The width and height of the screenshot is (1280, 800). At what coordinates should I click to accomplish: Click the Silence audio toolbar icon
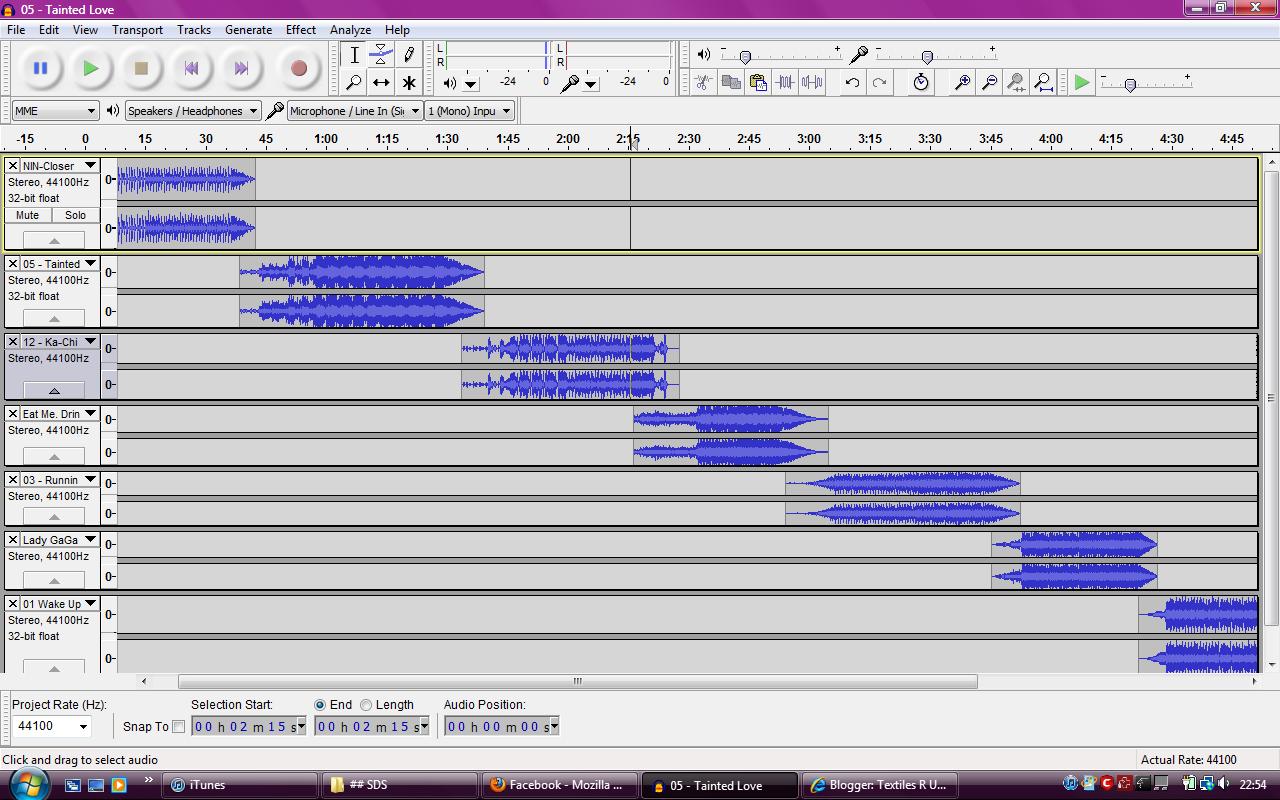[812, 82]
